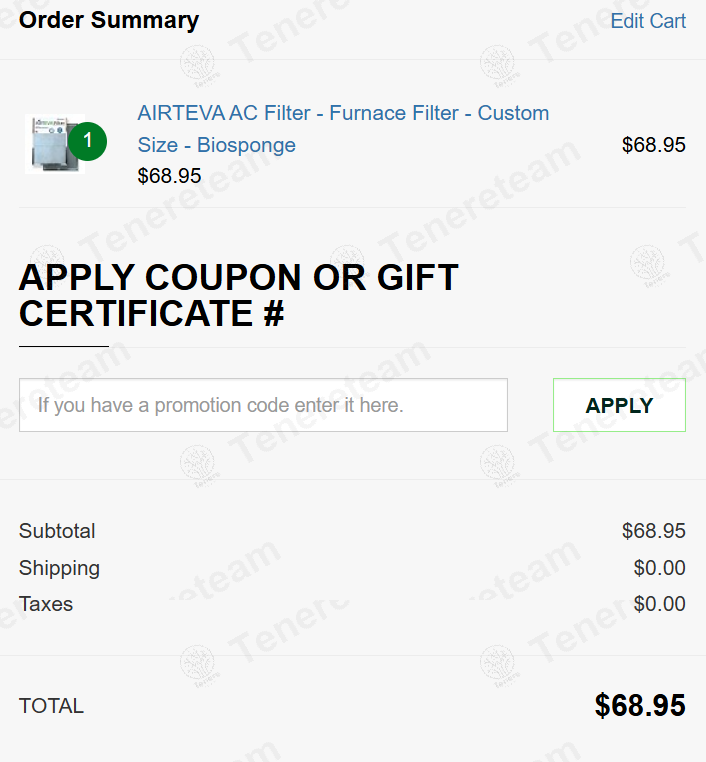Screen dimensions: 706x762
Task: Click the TOTAL label
Action: tap(51, 706)
